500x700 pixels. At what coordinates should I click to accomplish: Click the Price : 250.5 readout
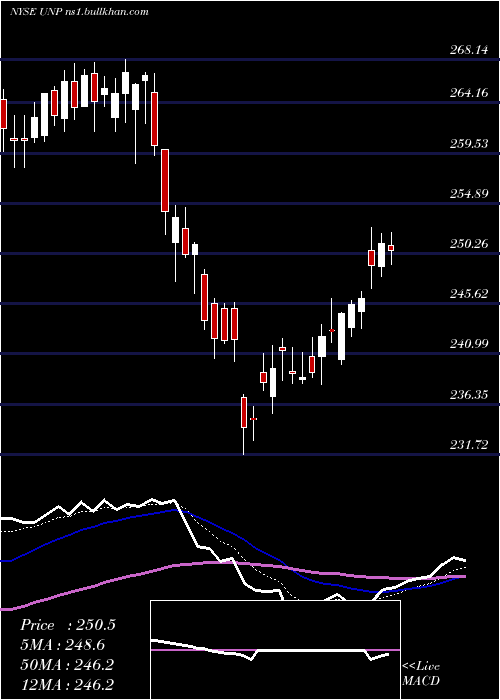68,625
